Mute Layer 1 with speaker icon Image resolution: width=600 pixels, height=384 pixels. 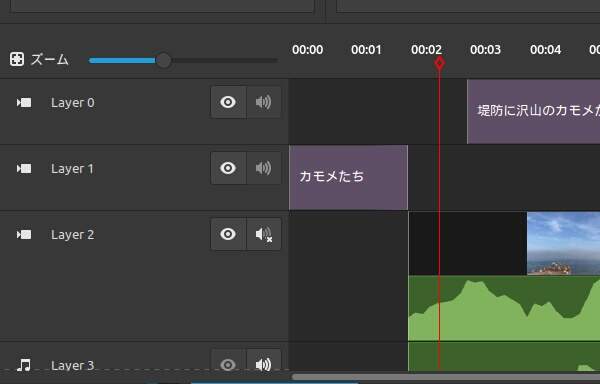tap(264, 168)
